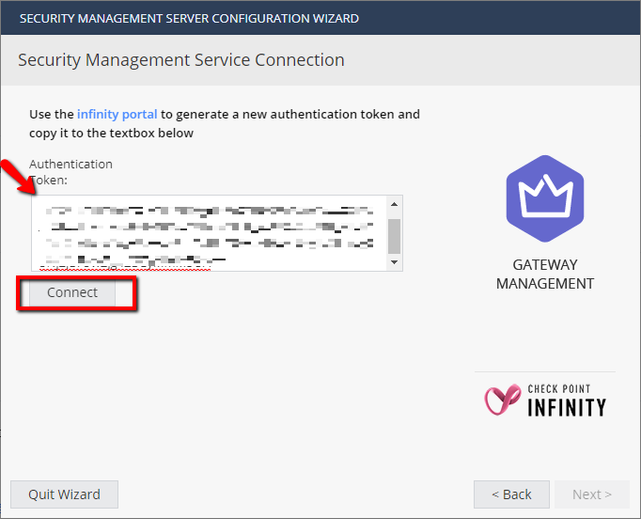Viewport: 641px width, 519px height.
Task: Click the purple crown Gateway Management icon
Action: [x=544, y=198]
